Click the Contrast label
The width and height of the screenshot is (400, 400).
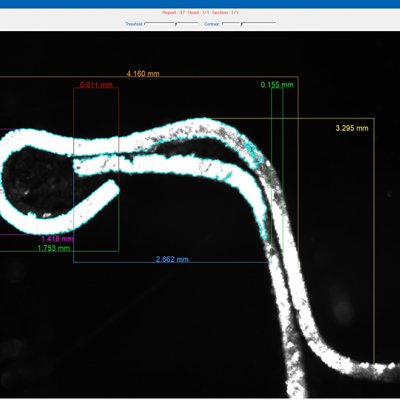click(x=212, y=24)
